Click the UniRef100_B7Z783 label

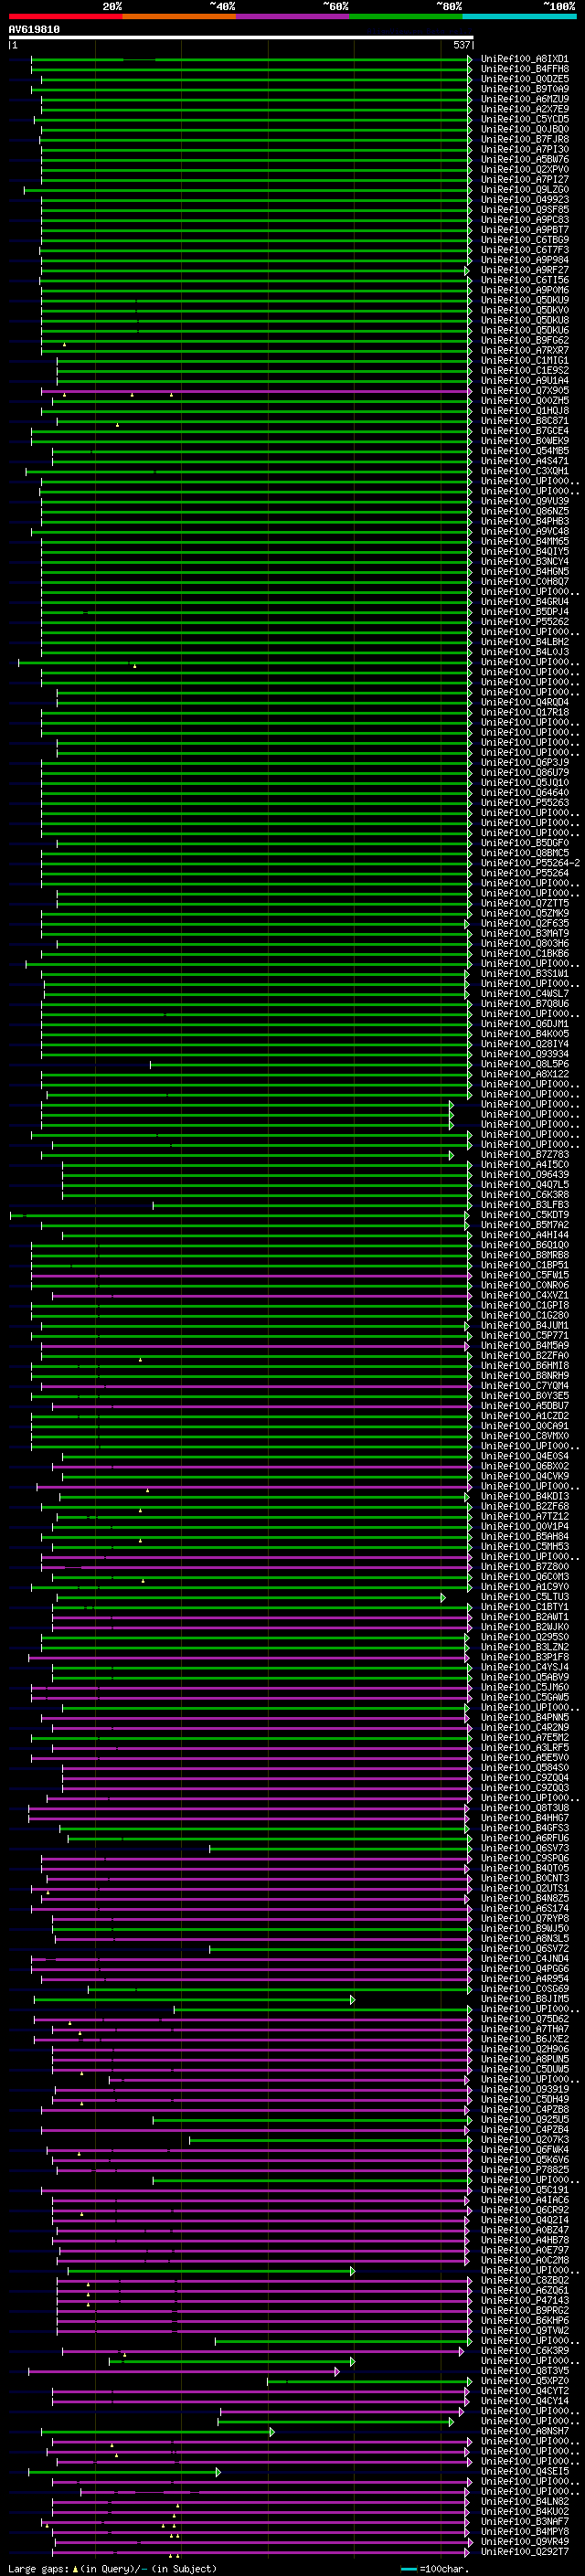(524, 1154)
